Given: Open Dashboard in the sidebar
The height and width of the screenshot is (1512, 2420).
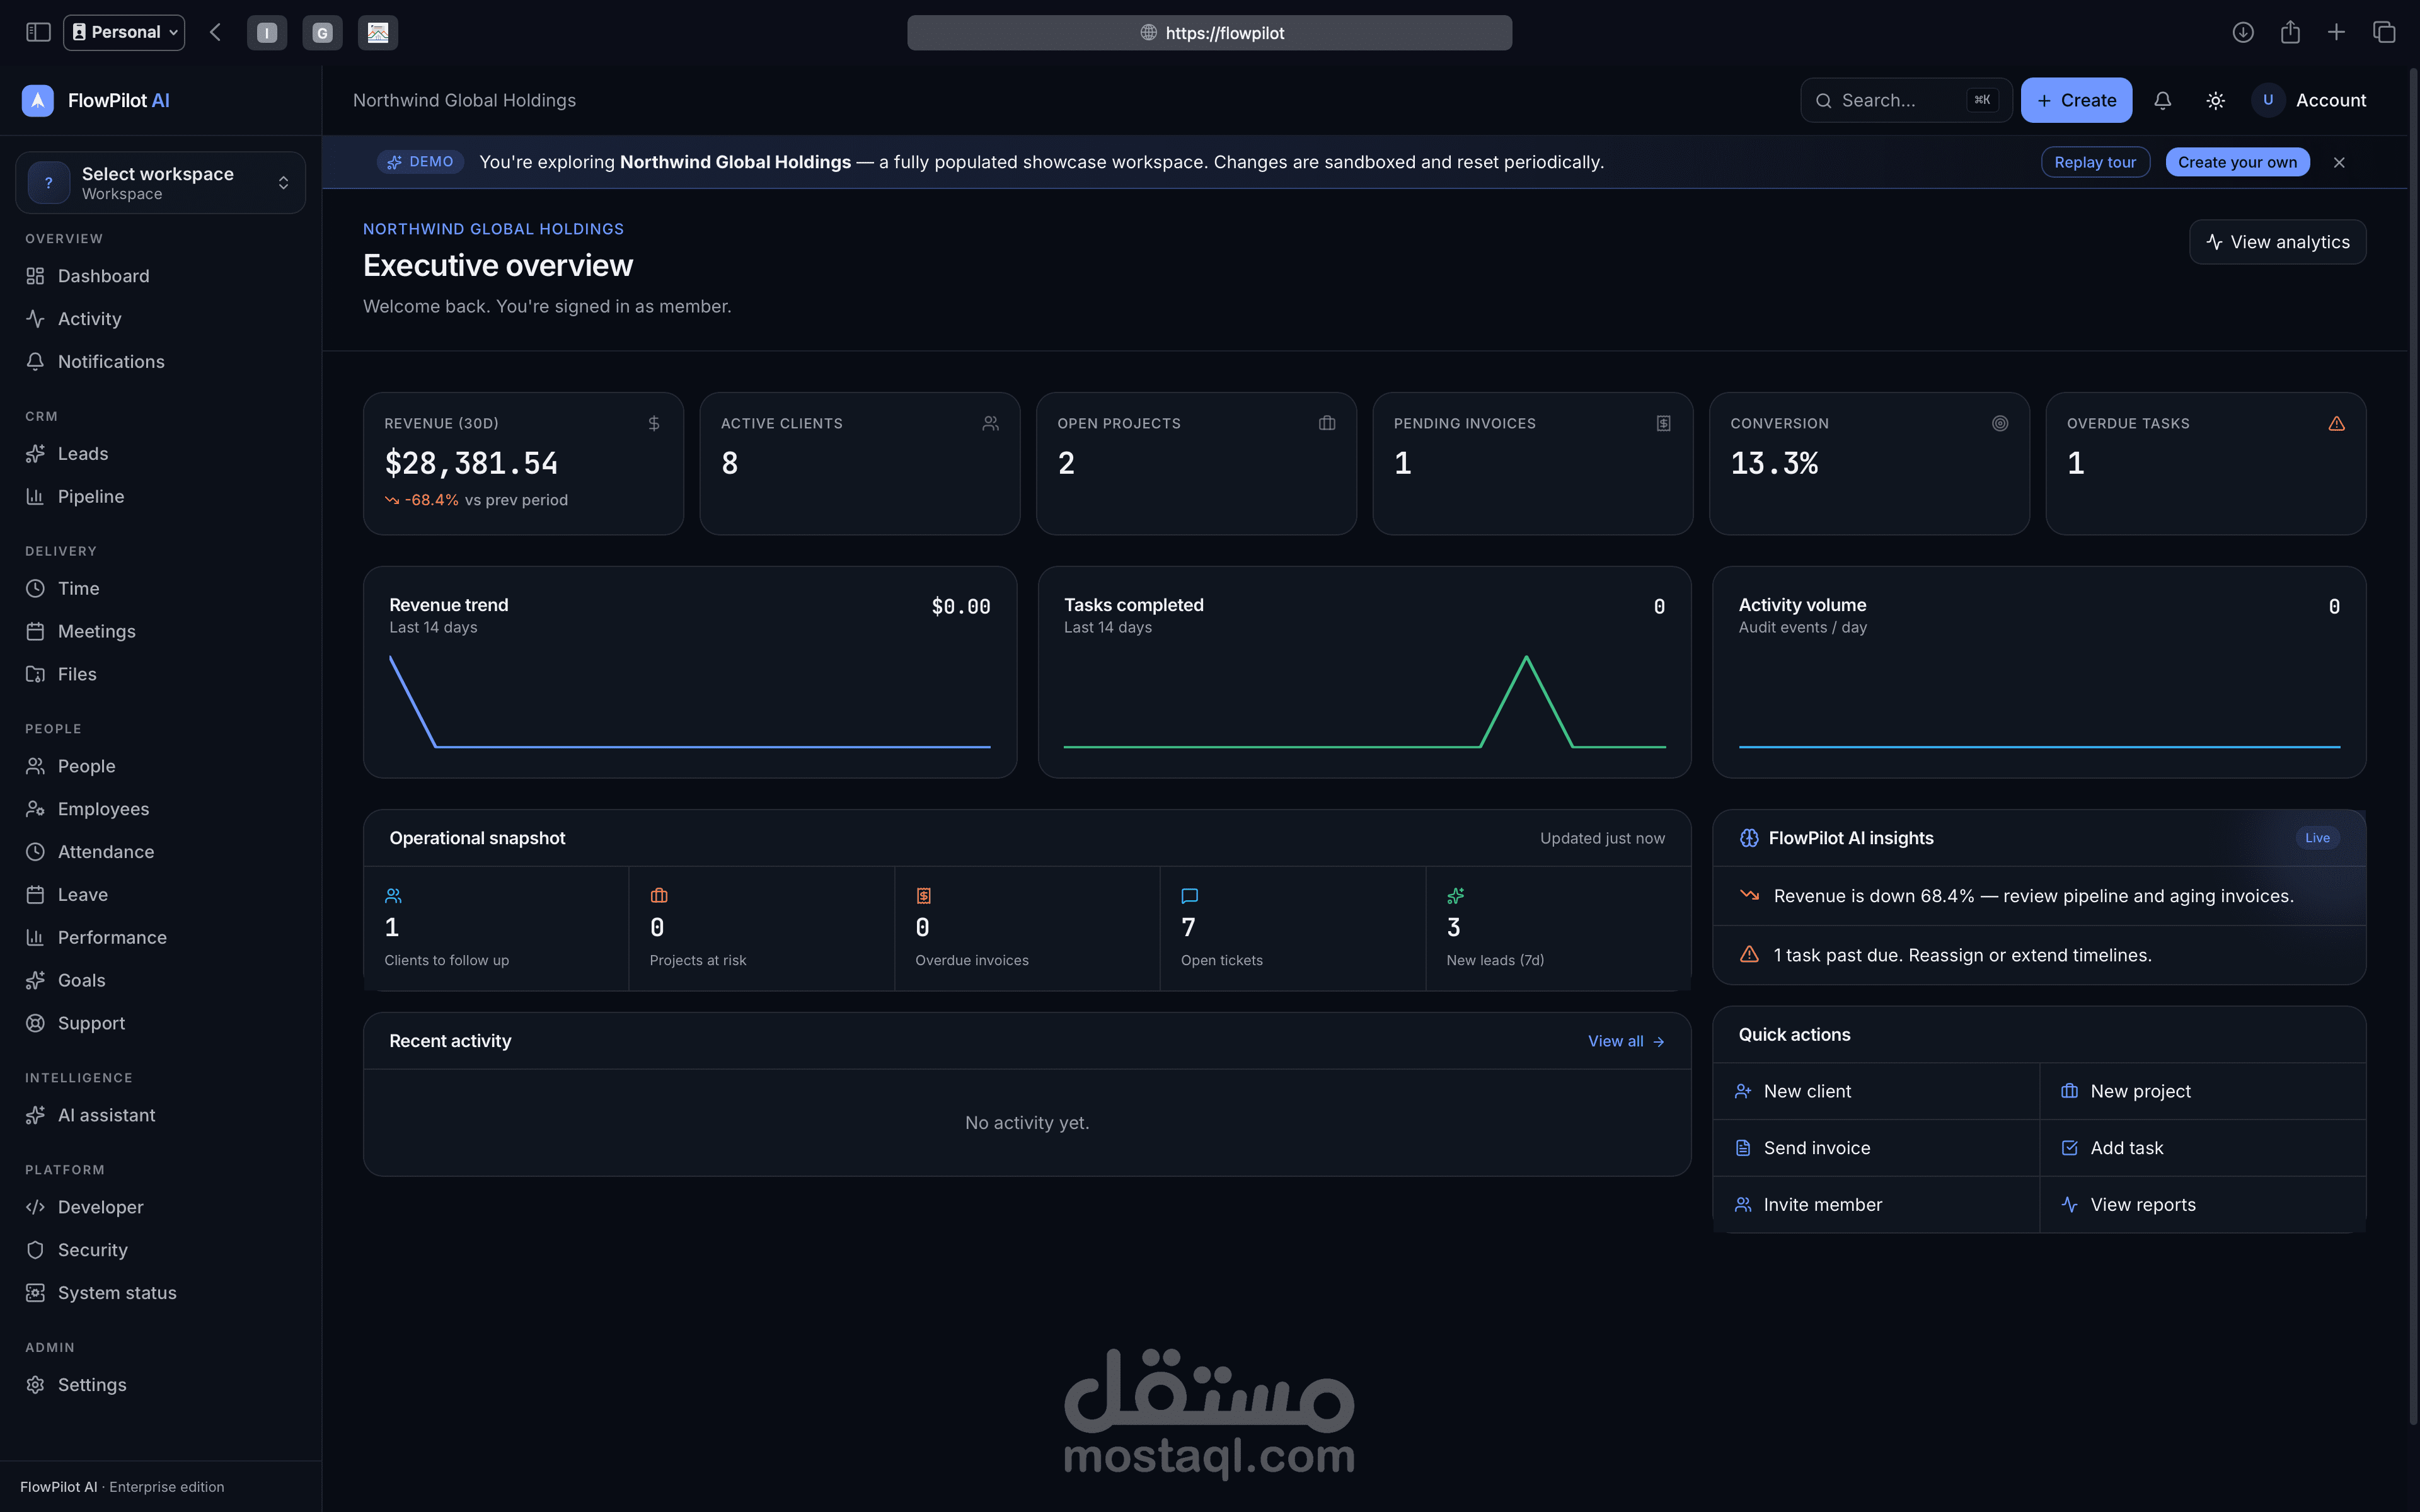Looking at the screenshot, I should 160,276.
